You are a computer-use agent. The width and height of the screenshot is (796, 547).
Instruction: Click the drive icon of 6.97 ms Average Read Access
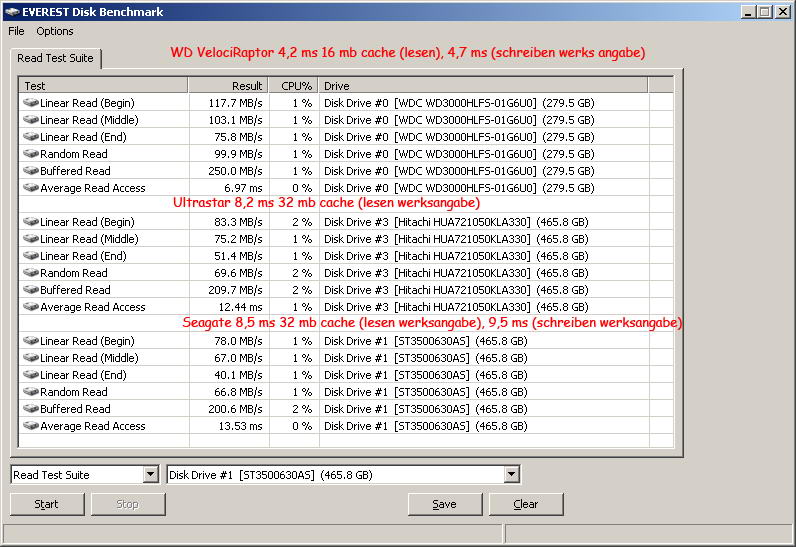[31, 188]
